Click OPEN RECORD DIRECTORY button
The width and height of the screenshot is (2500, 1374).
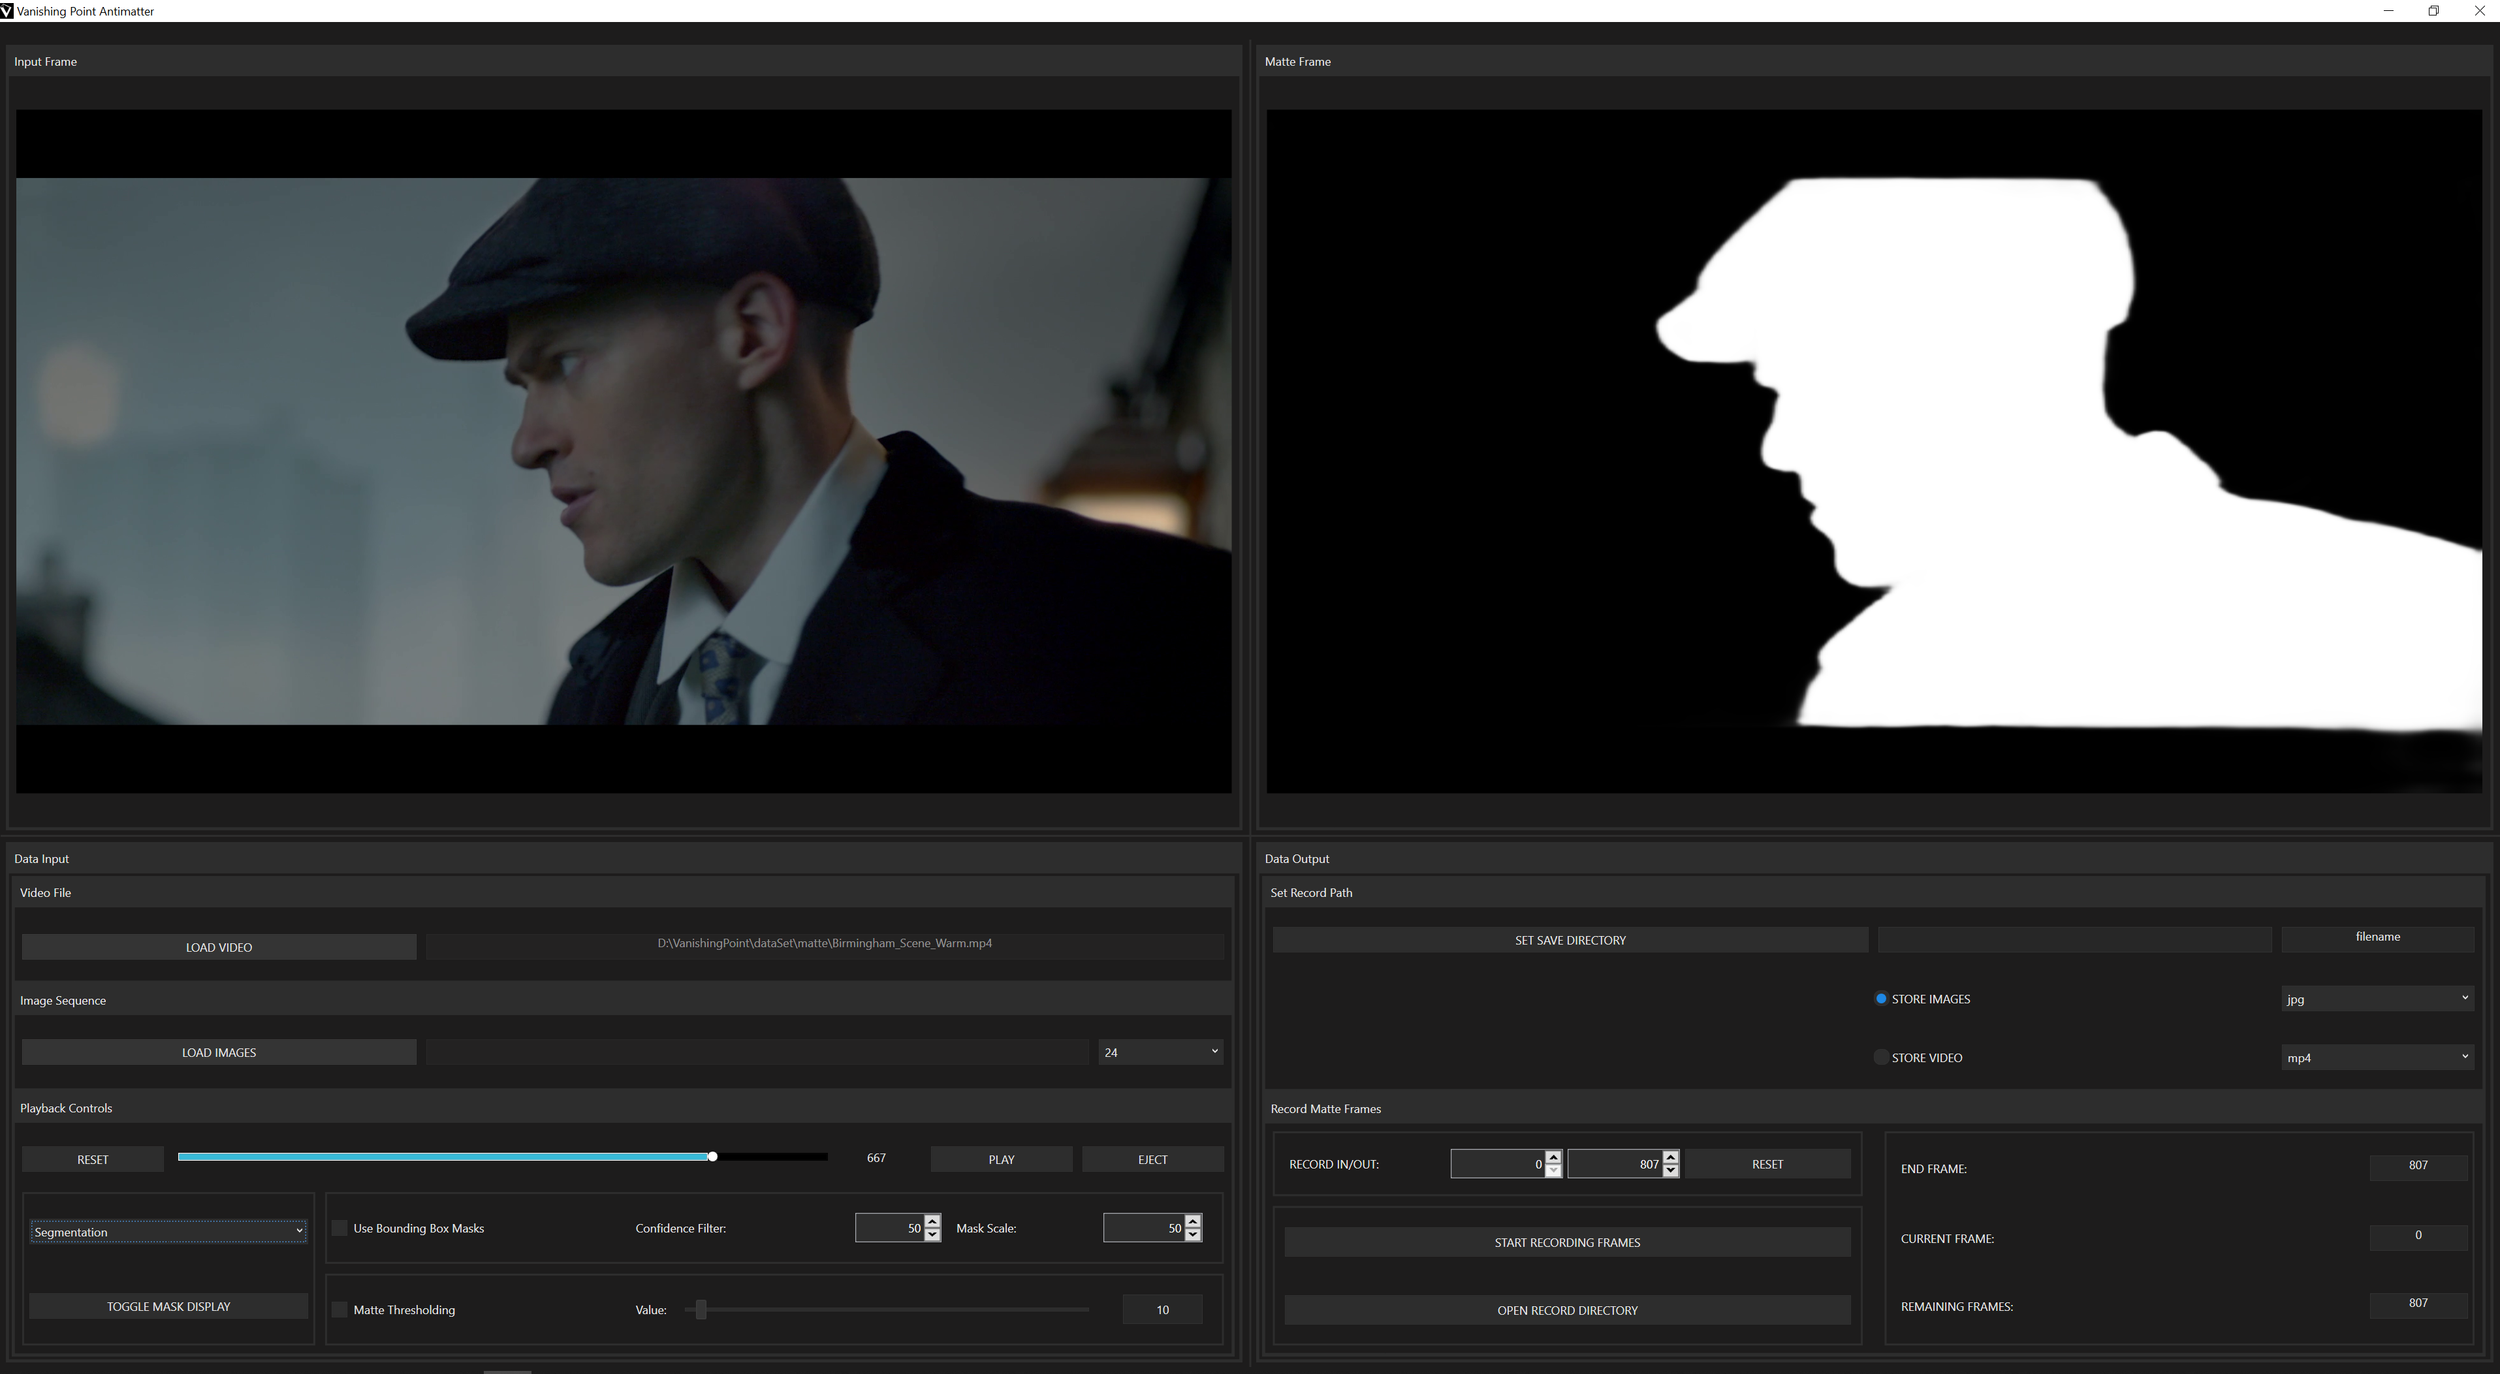[x=1567, y=1310]
